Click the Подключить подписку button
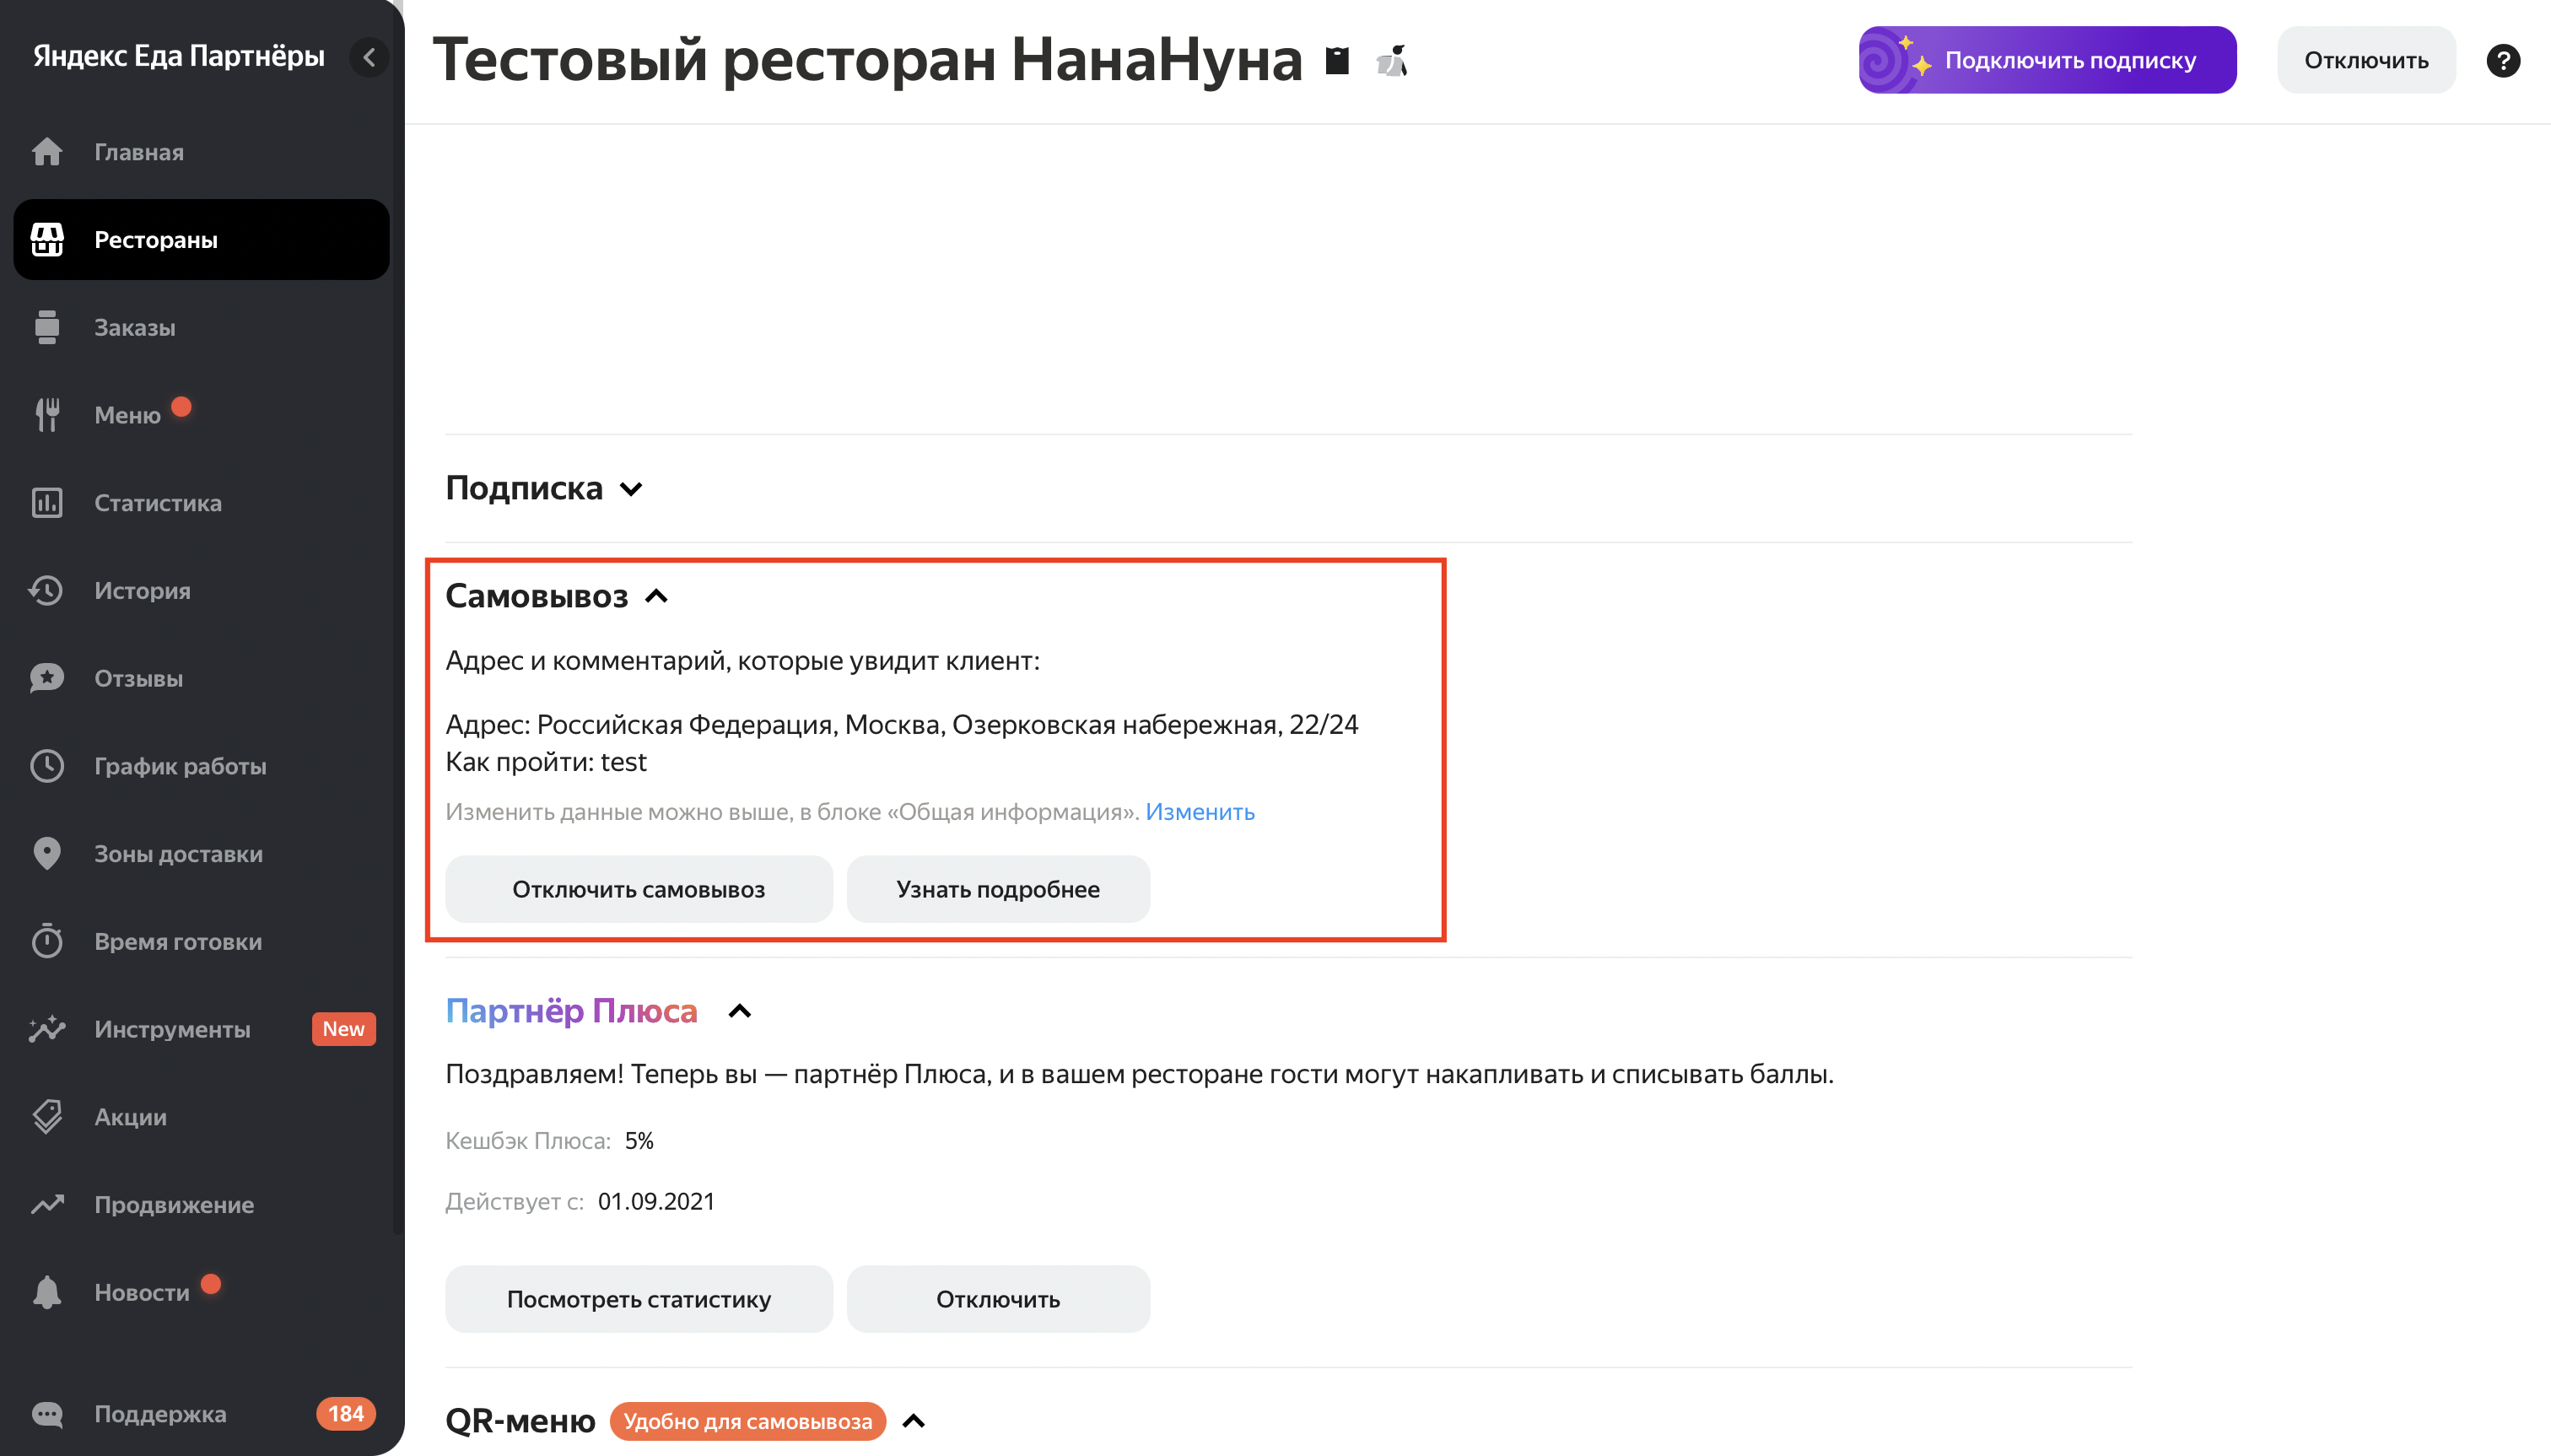This screenshot has height=1456, width=2551. (x=2047, y=60)
